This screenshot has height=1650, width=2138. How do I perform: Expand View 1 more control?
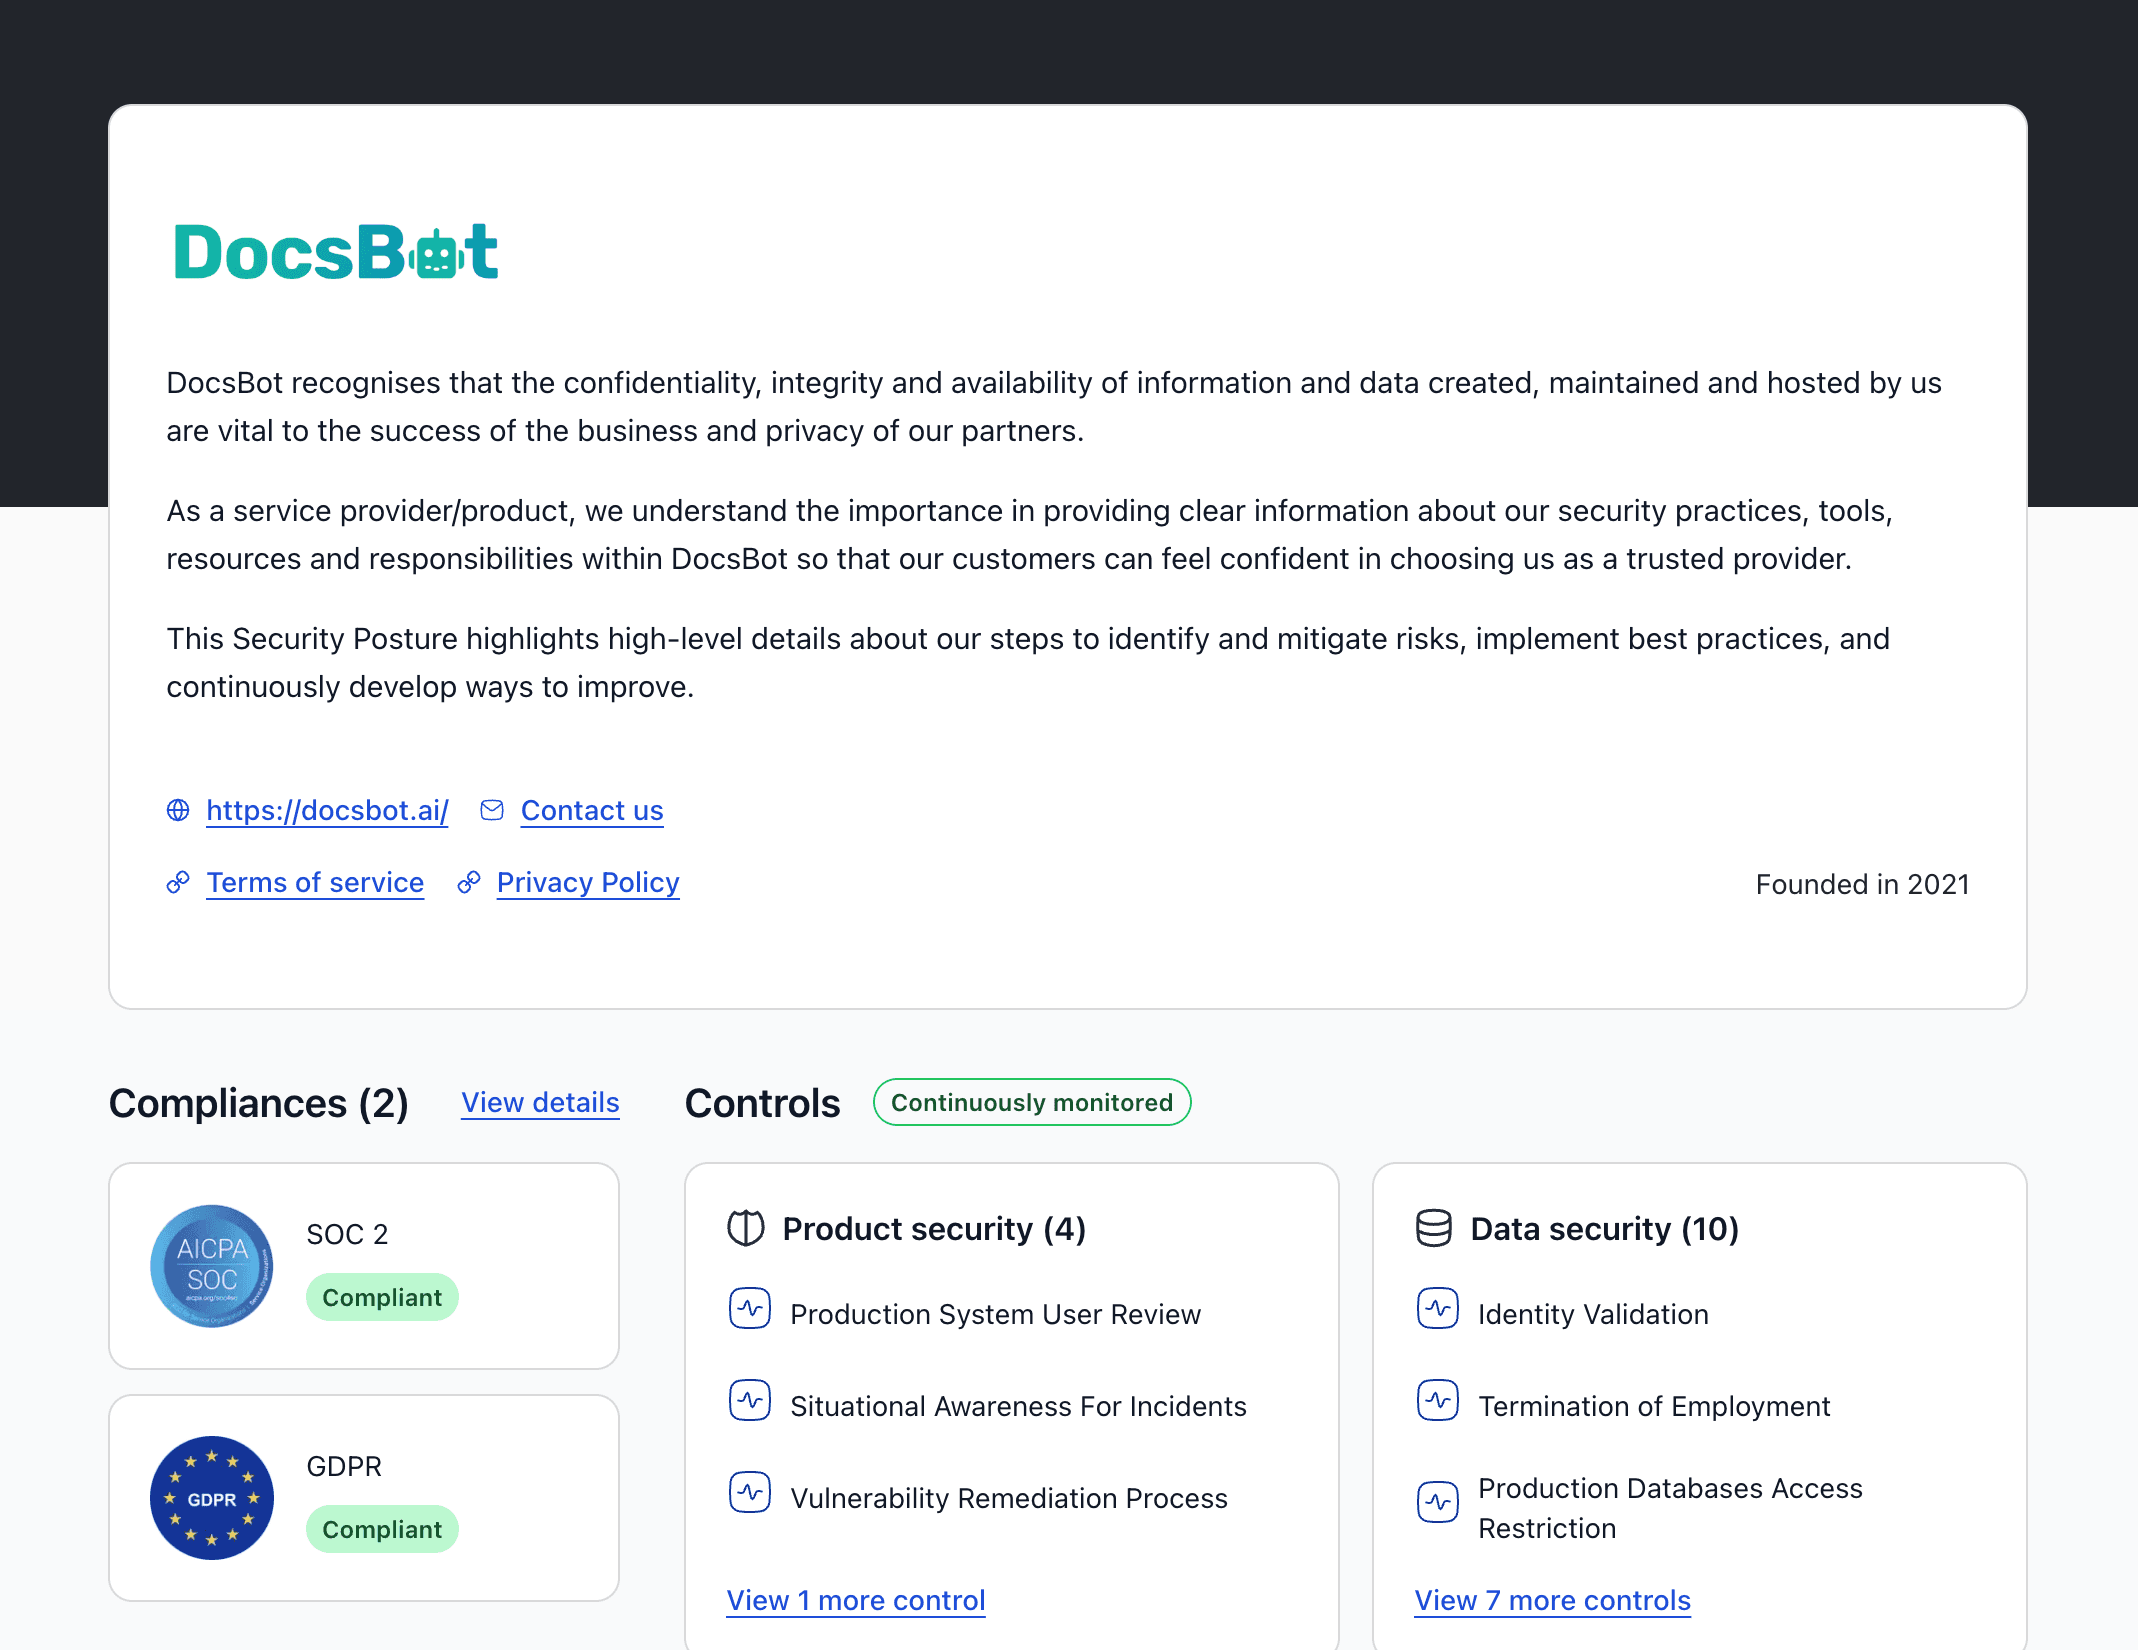point(856,1600)
